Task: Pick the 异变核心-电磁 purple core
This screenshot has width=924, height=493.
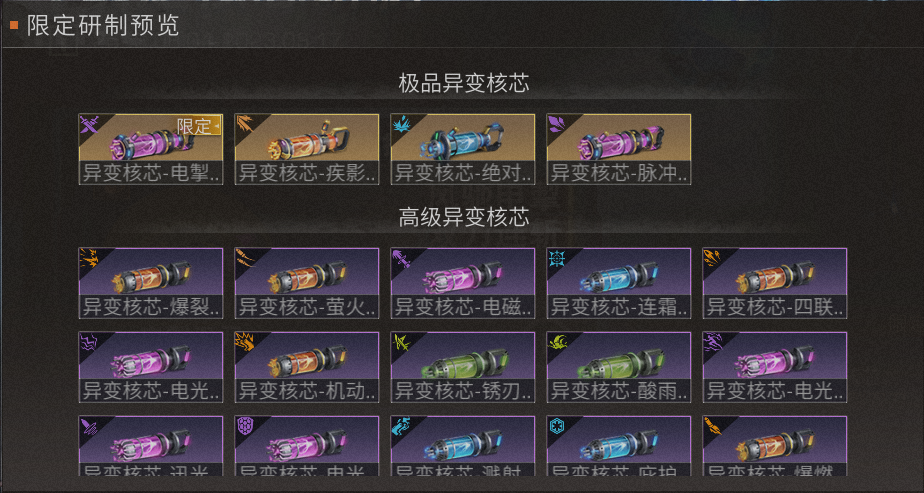Action: click(463, 283)
